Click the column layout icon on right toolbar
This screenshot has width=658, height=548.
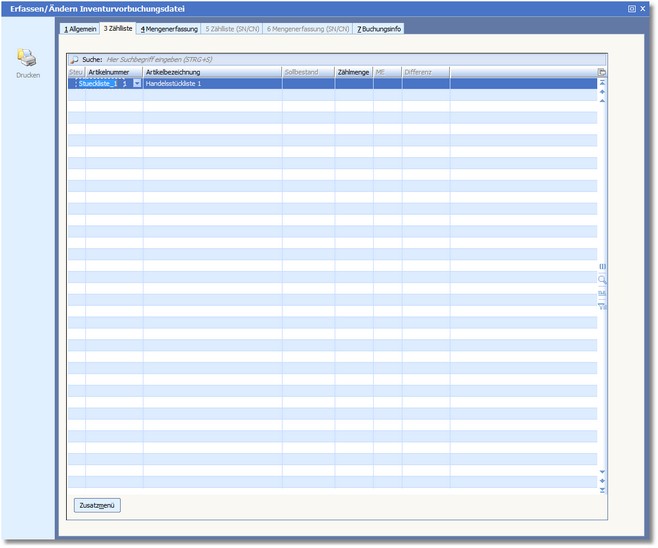[602, 267]
